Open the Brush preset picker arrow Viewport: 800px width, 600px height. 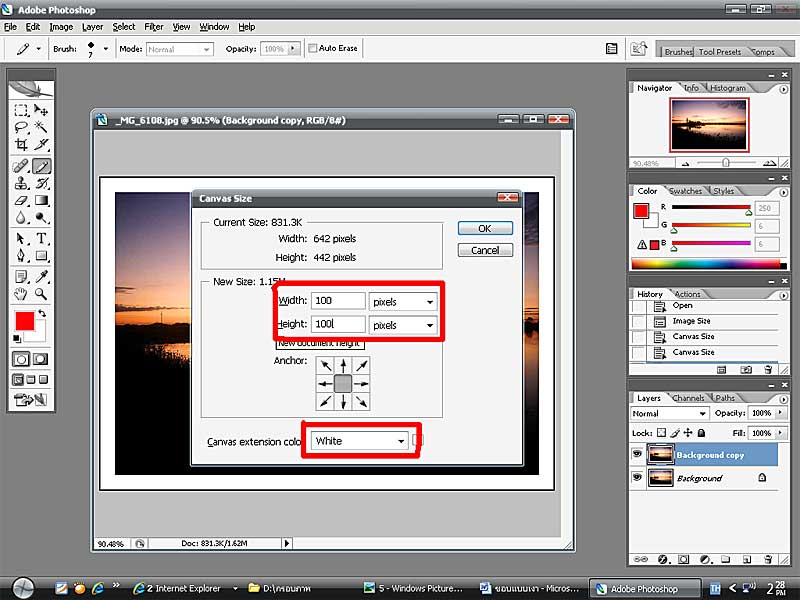pyautogui.click(x=106, y=49)
